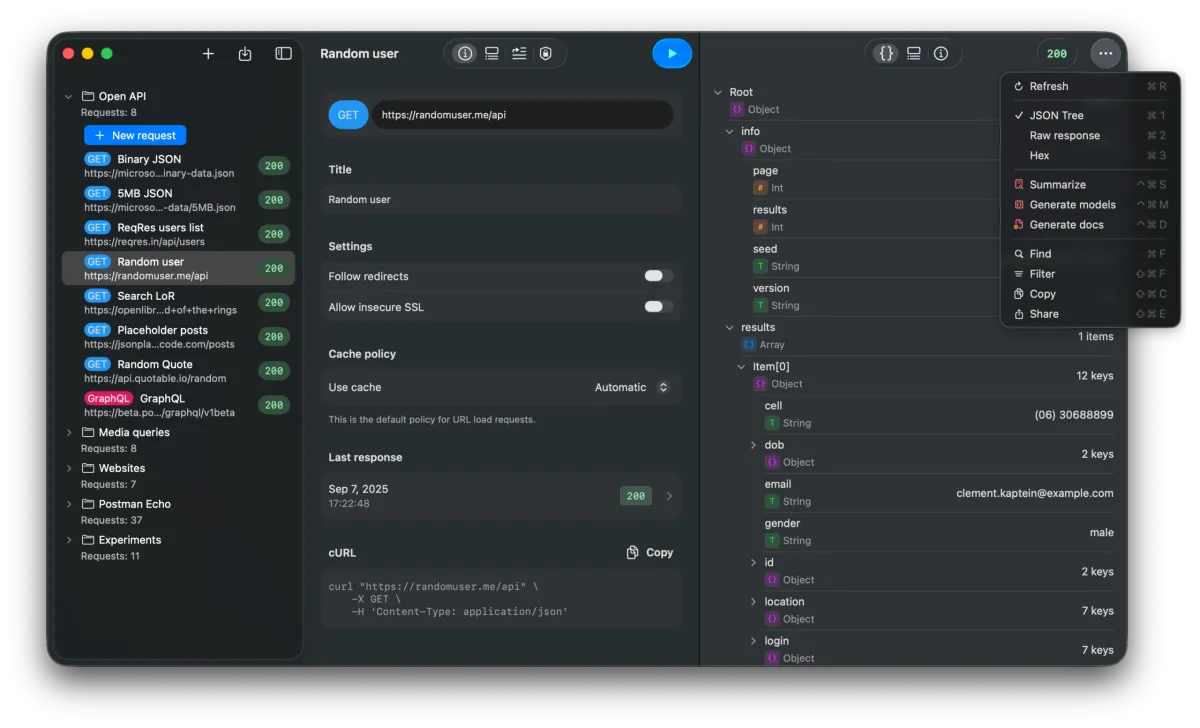Viewport: 1200px width, 728px height.
Task: Send the Random user request
Action: [672, 53]
